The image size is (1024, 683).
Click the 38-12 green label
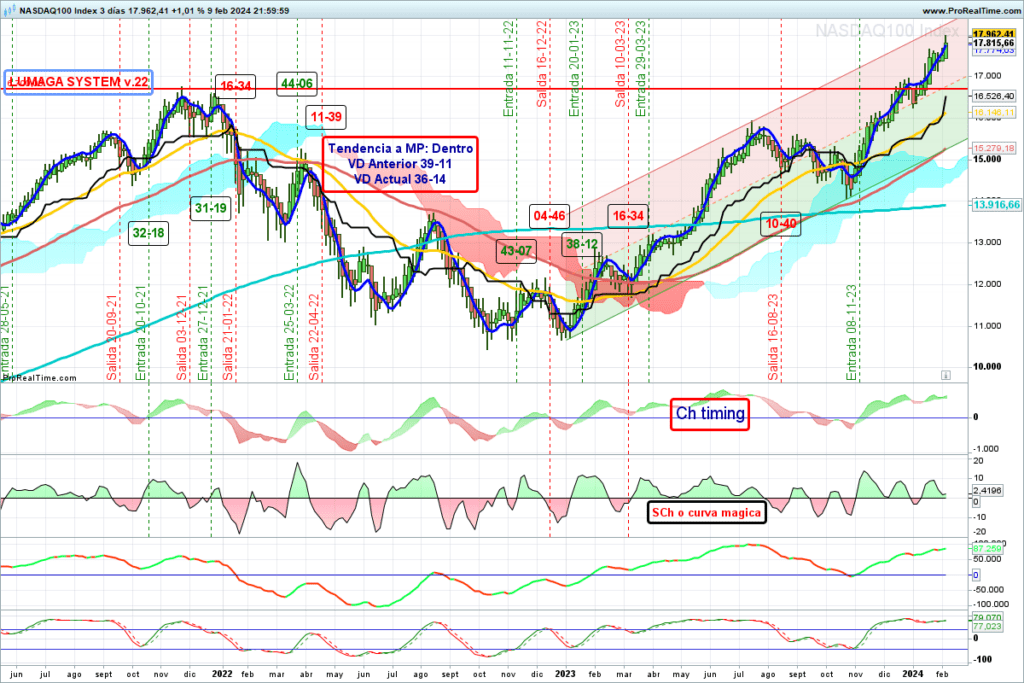pyautogui.click(x=581, y=244)
